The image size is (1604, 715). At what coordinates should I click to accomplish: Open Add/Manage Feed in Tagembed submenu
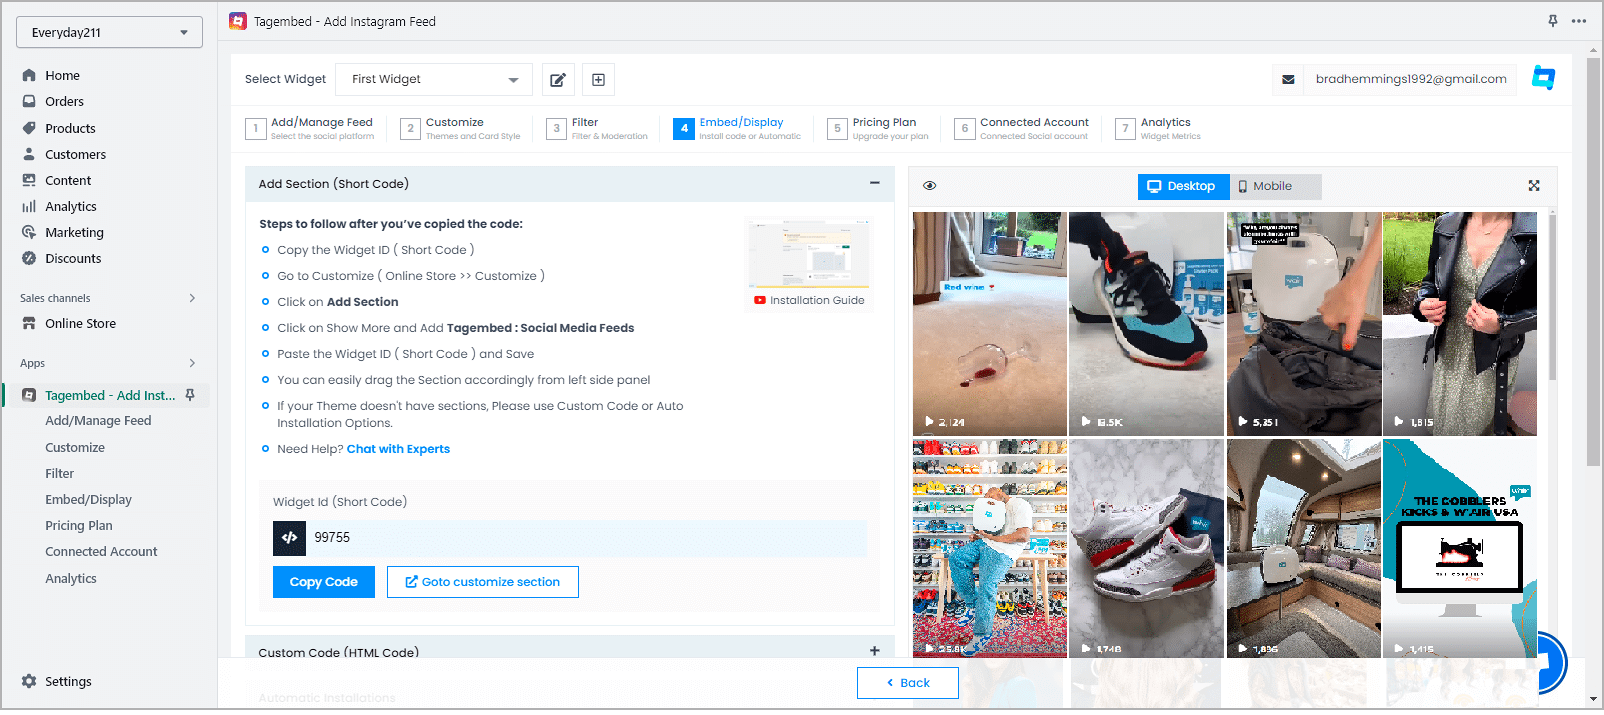click(98, 421)
